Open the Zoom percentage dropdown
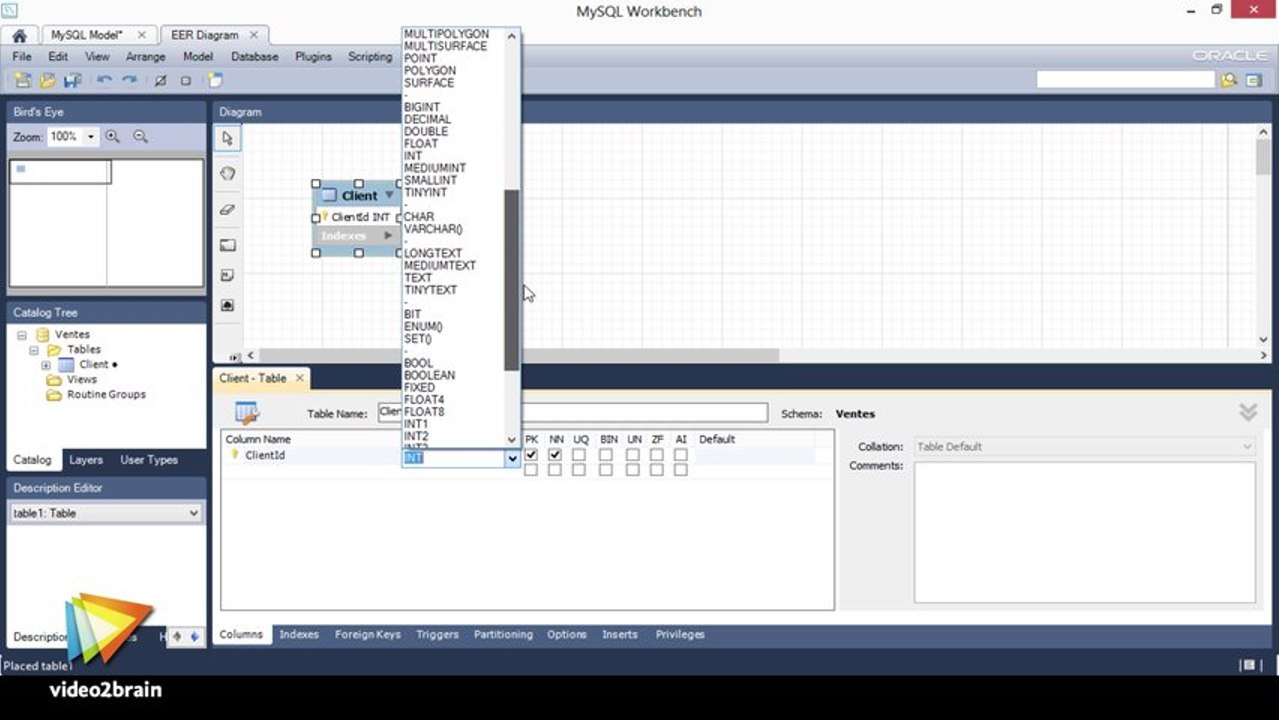Viewport: 1279px width, 720px height. click(x=91, y=136)
